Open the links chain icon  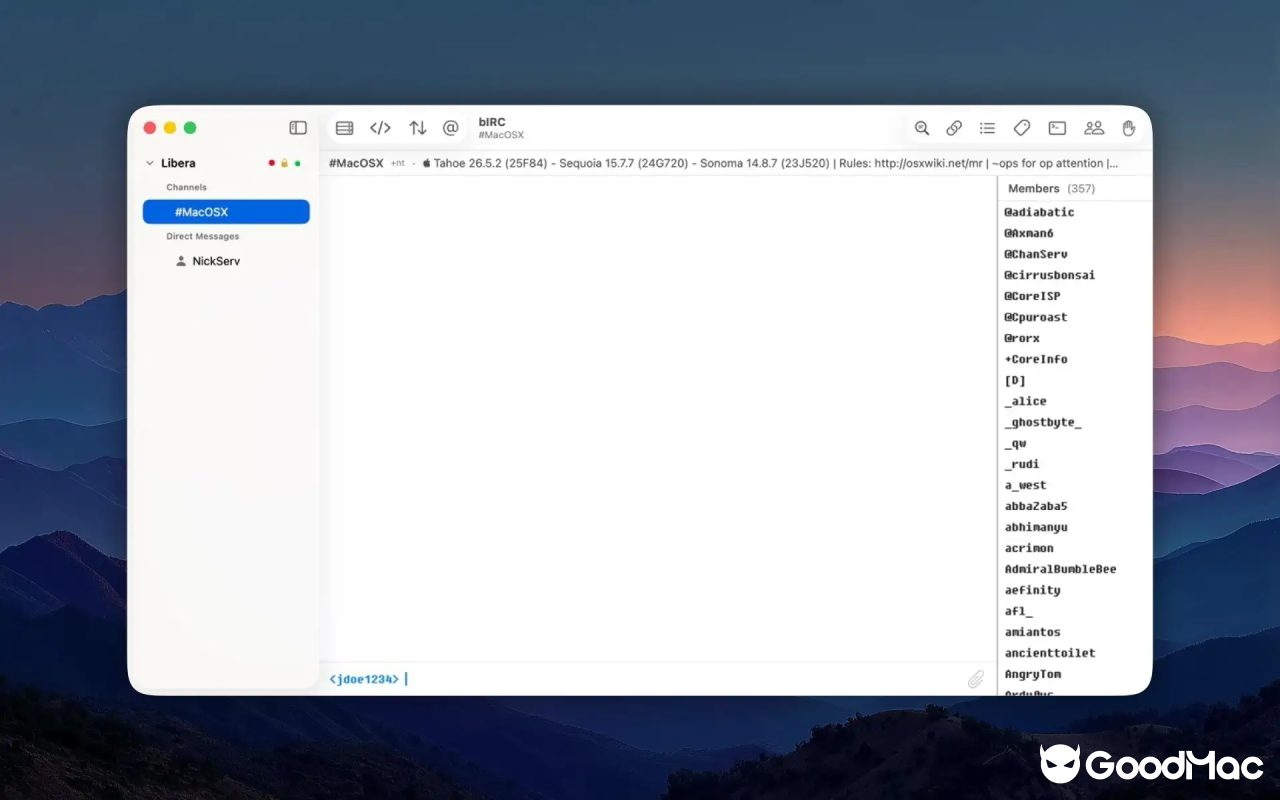954,128
